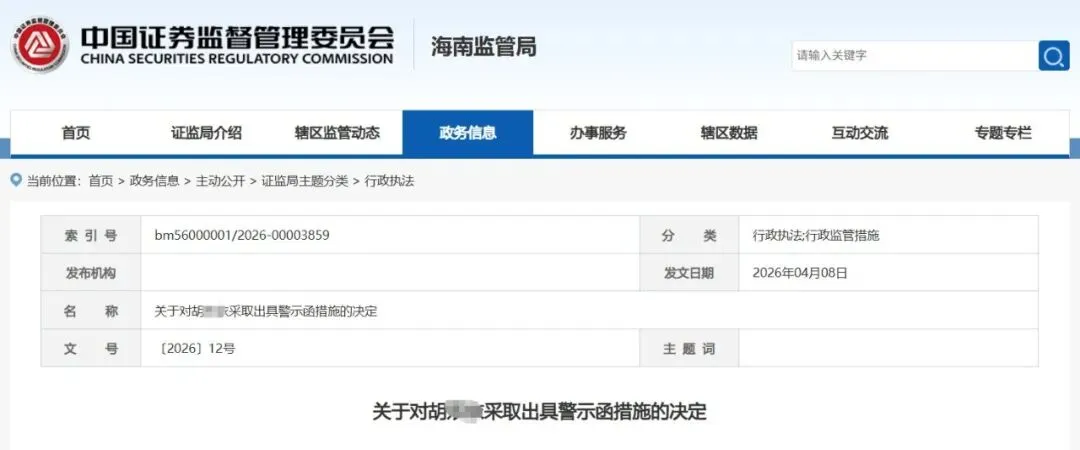Click the CHINA SECURITIES REGULATORY COMMISSION subtitle
Viewport: 1080px width, 450px height.
[x=237, y=59]
